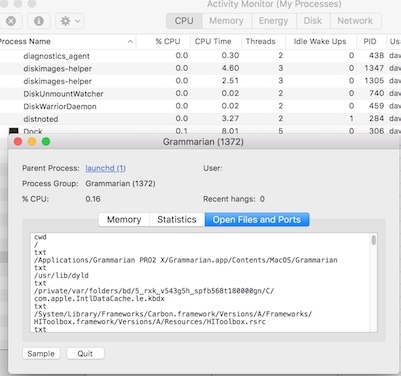401x376 pixels.
Task: Select the distnoted process row
Action: 200,119
